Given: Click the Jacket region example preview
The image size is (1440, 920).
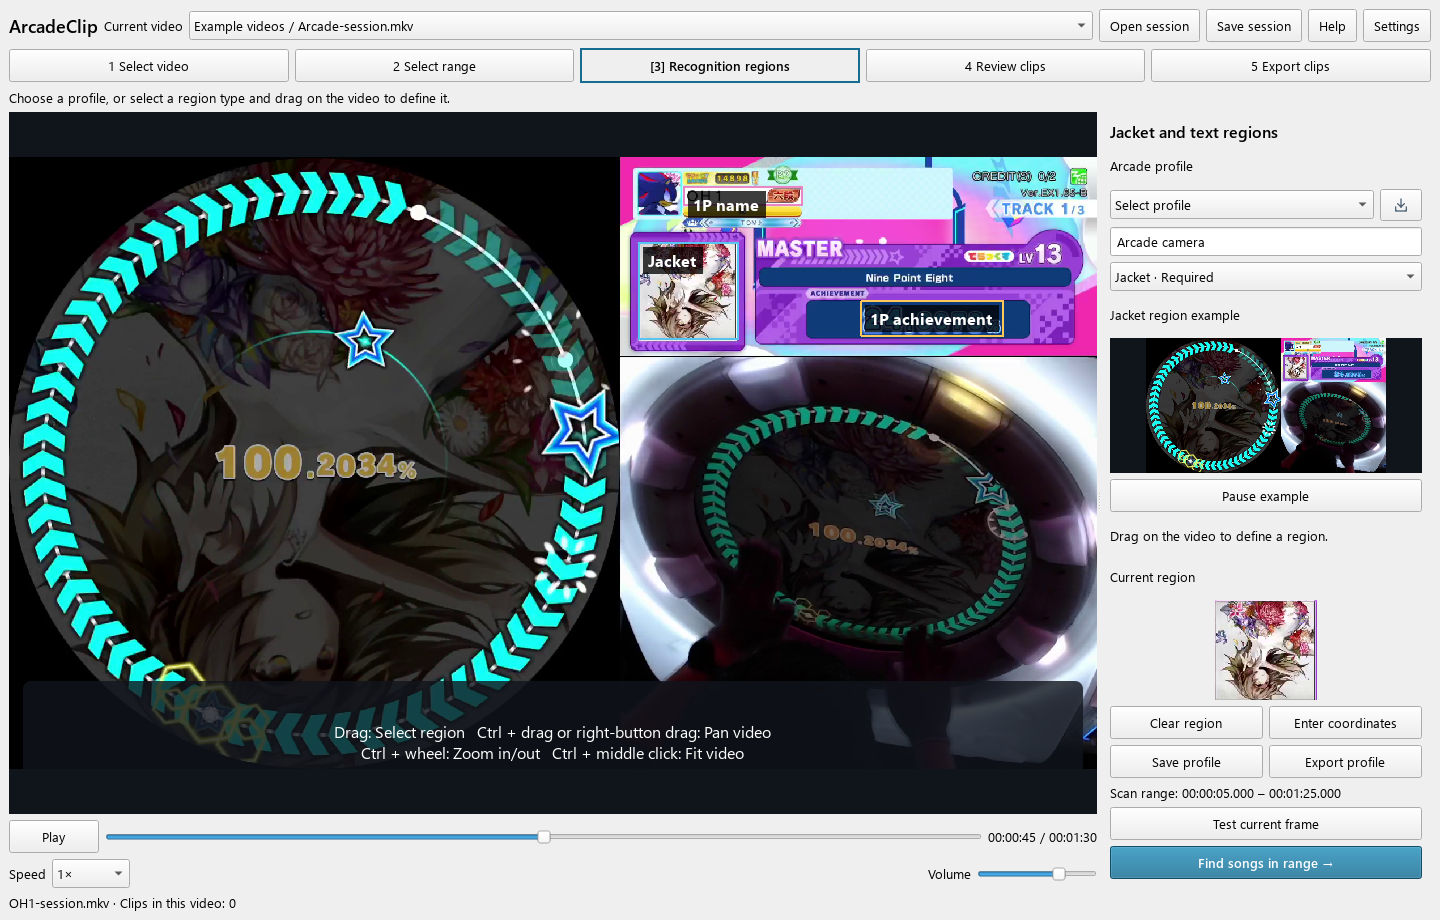Looking at the screenshot, I should (1265, 405).
